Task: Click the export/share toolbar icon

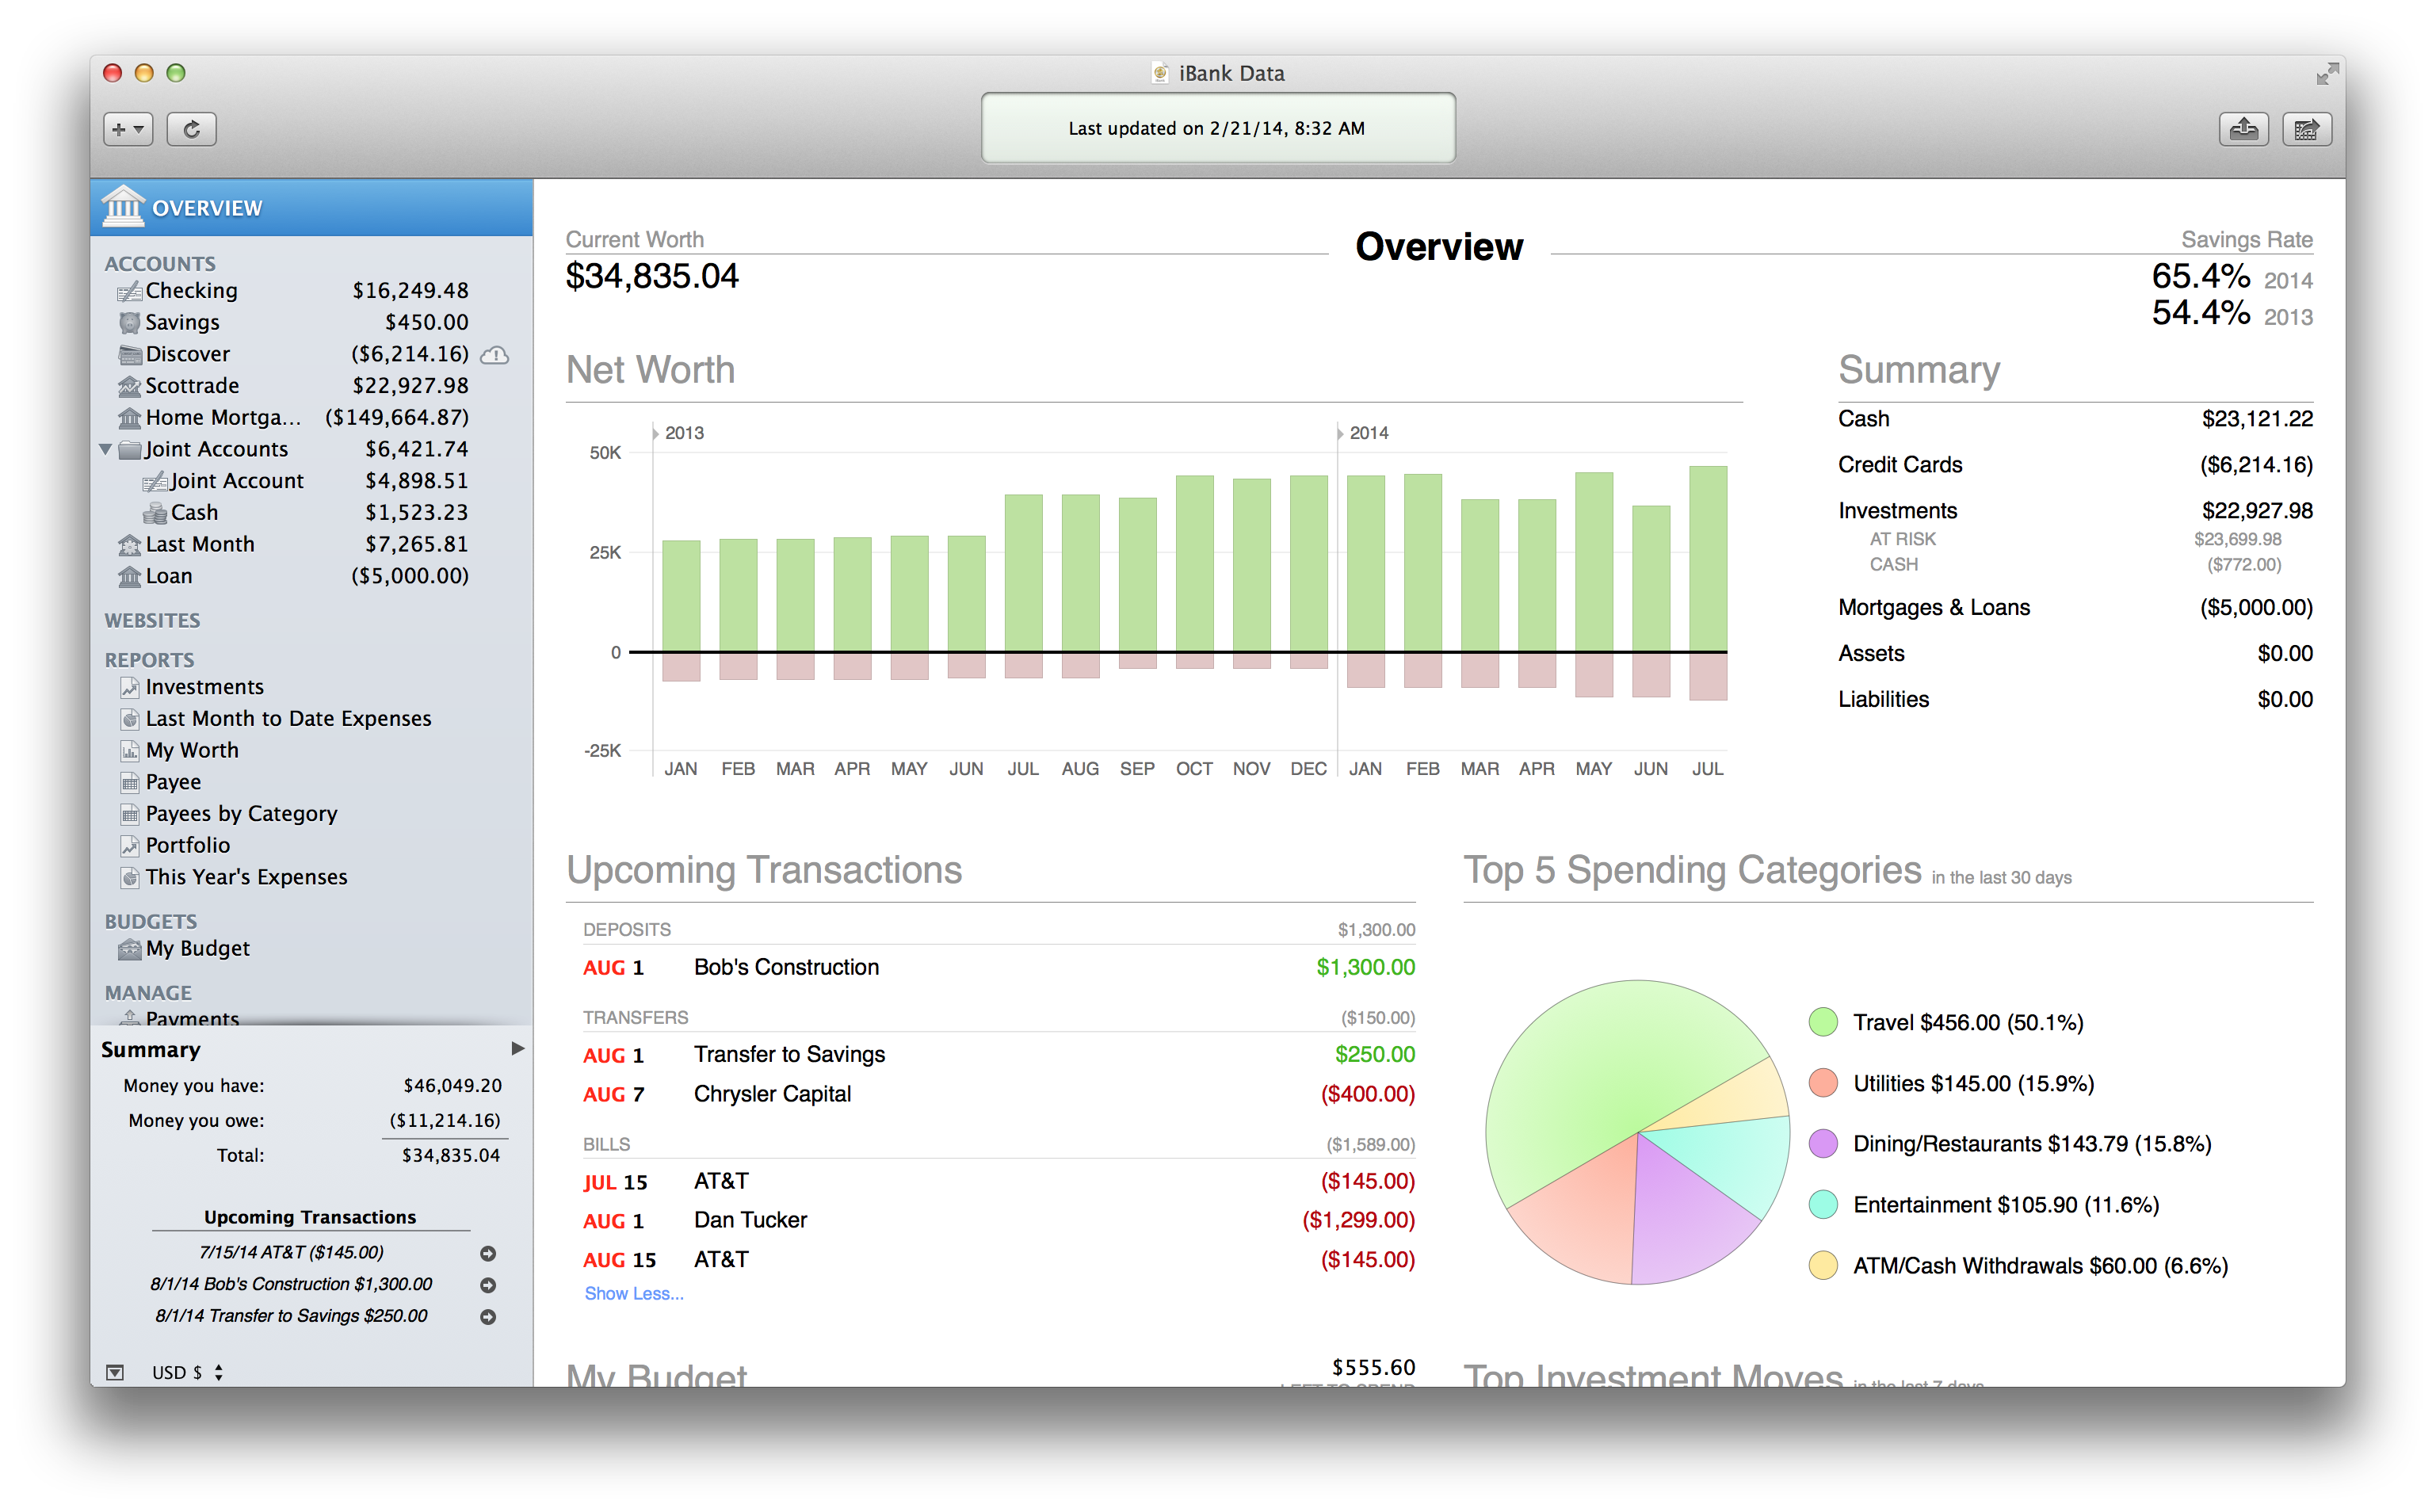Action: [x=2243, y=129]
